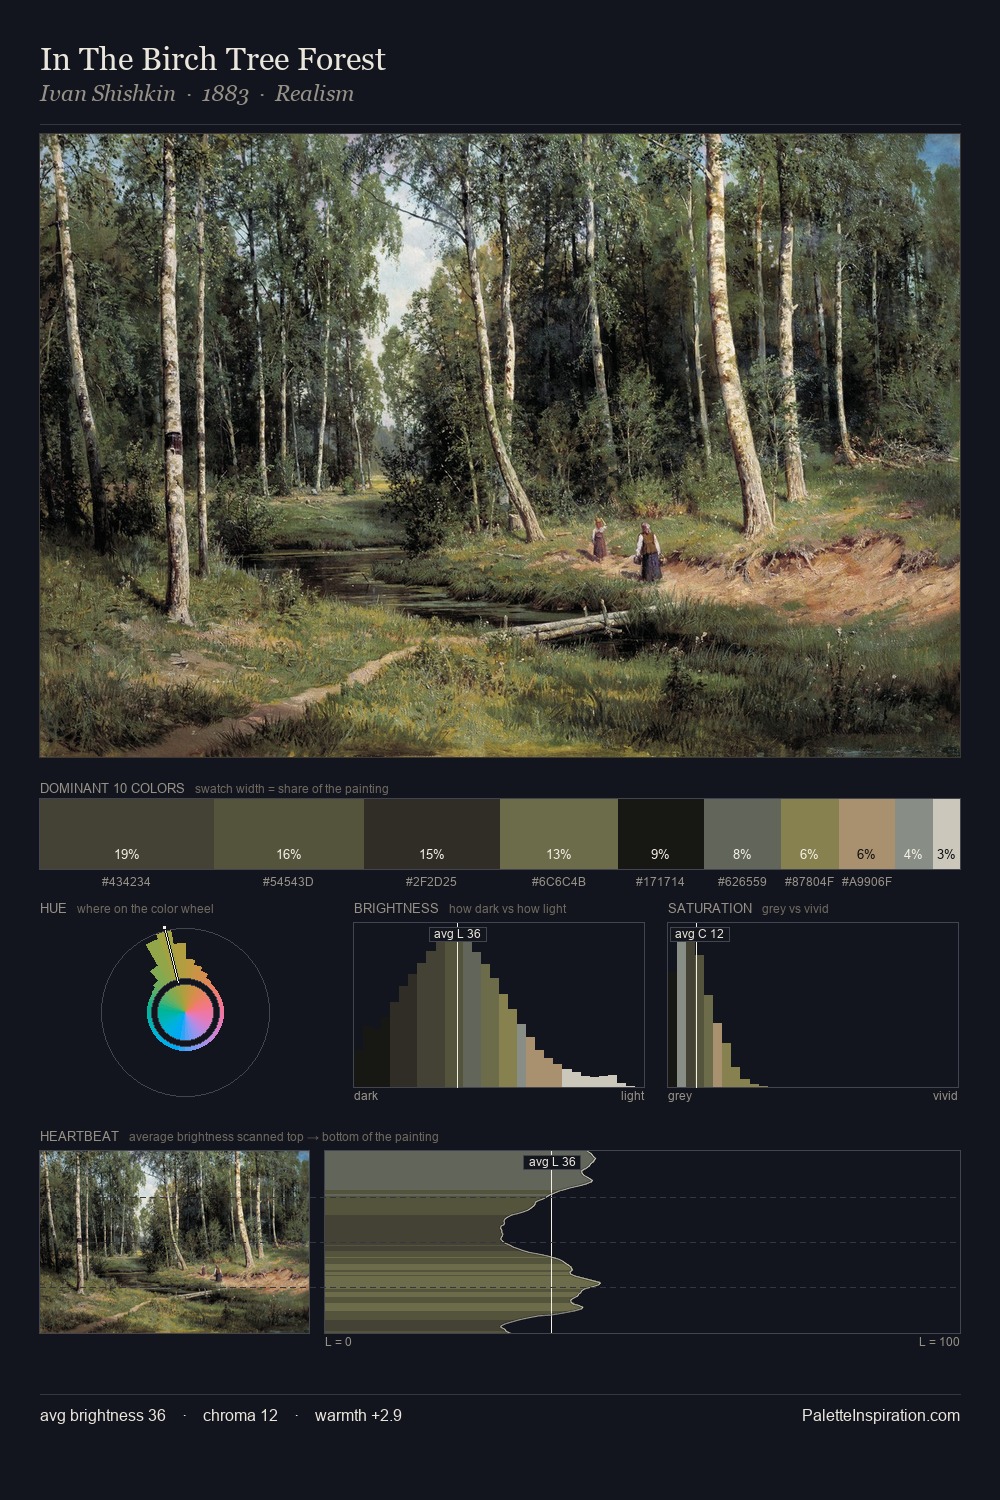This screenshot has height=1500, width=1000.
Task: Click avg L 36 label in brightness chart
Action: (x=458, y=934)
